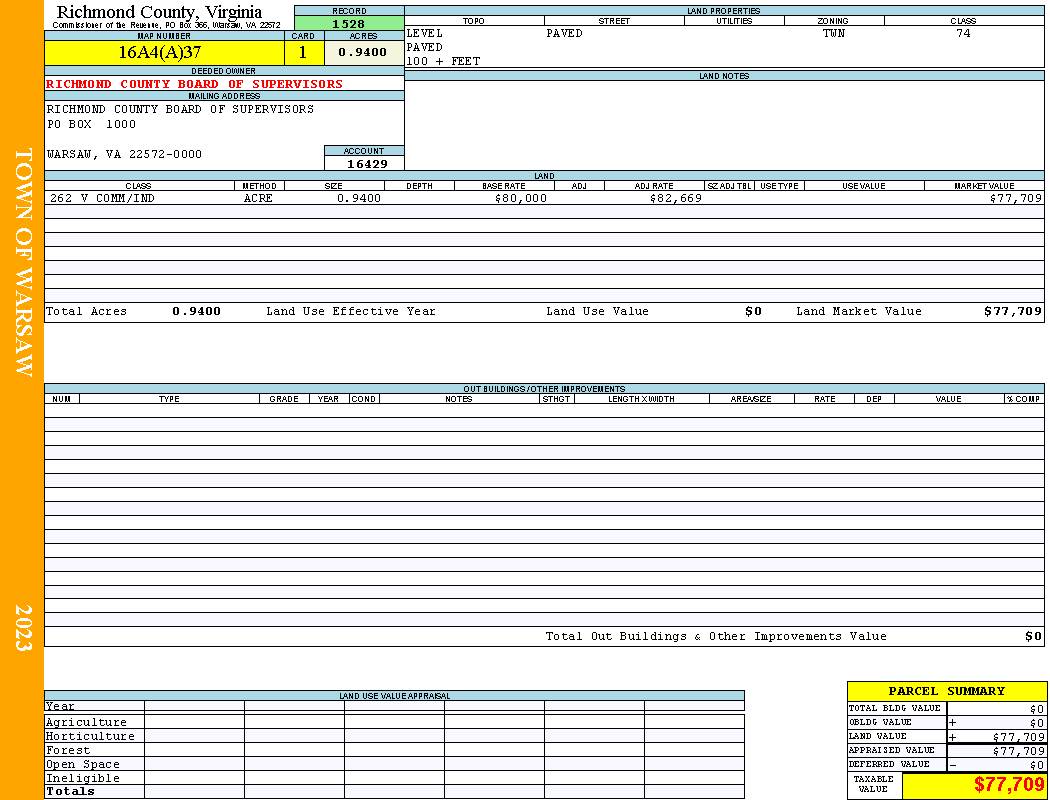Click the MAILING ADDRESS header bar
This screenshot has width=1050, height=800.
[224, 96]
